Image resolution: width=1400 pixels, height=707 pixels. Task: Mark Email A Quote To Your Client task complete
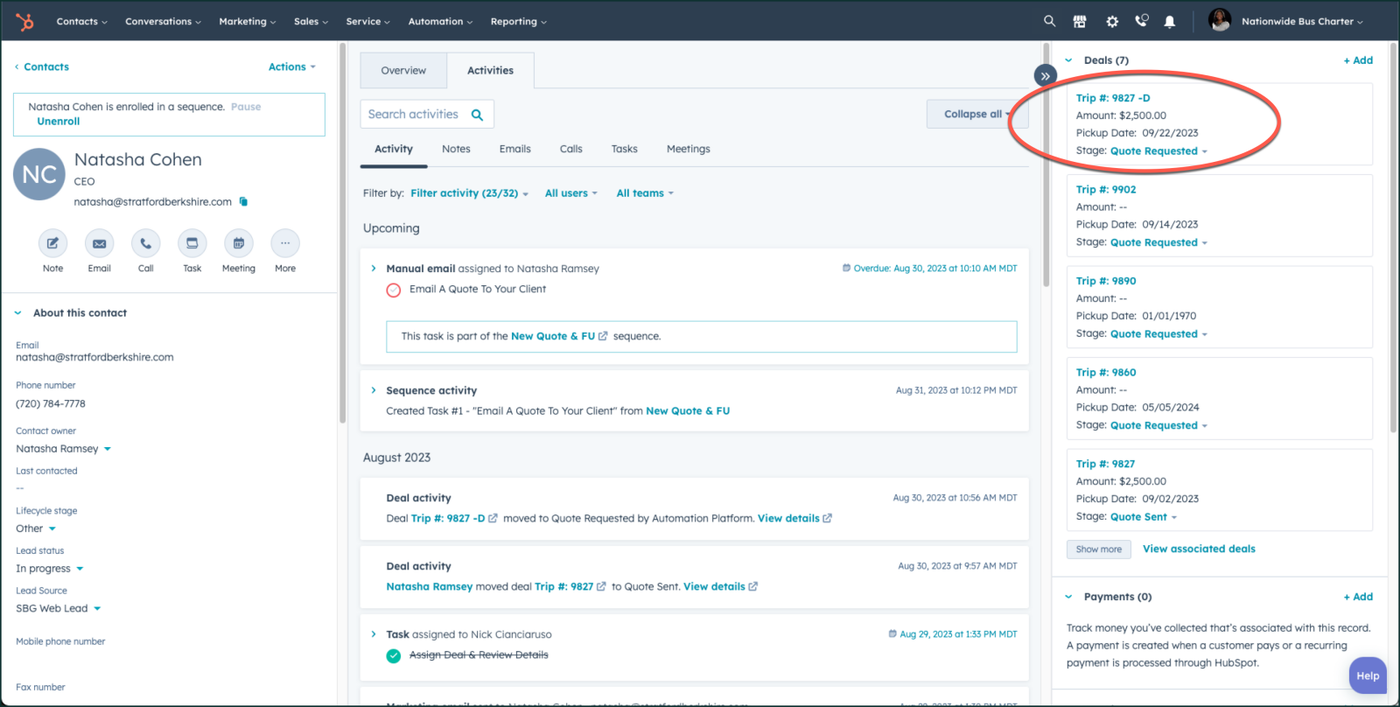pyautogui.click(x=394, y=290)
